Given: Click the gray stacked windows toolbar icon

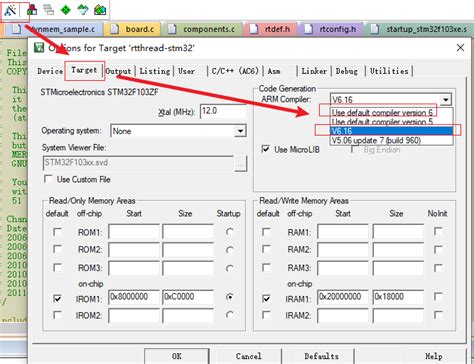Looking at the screenshot, I should pyautogui.click(x=49, y=10).
